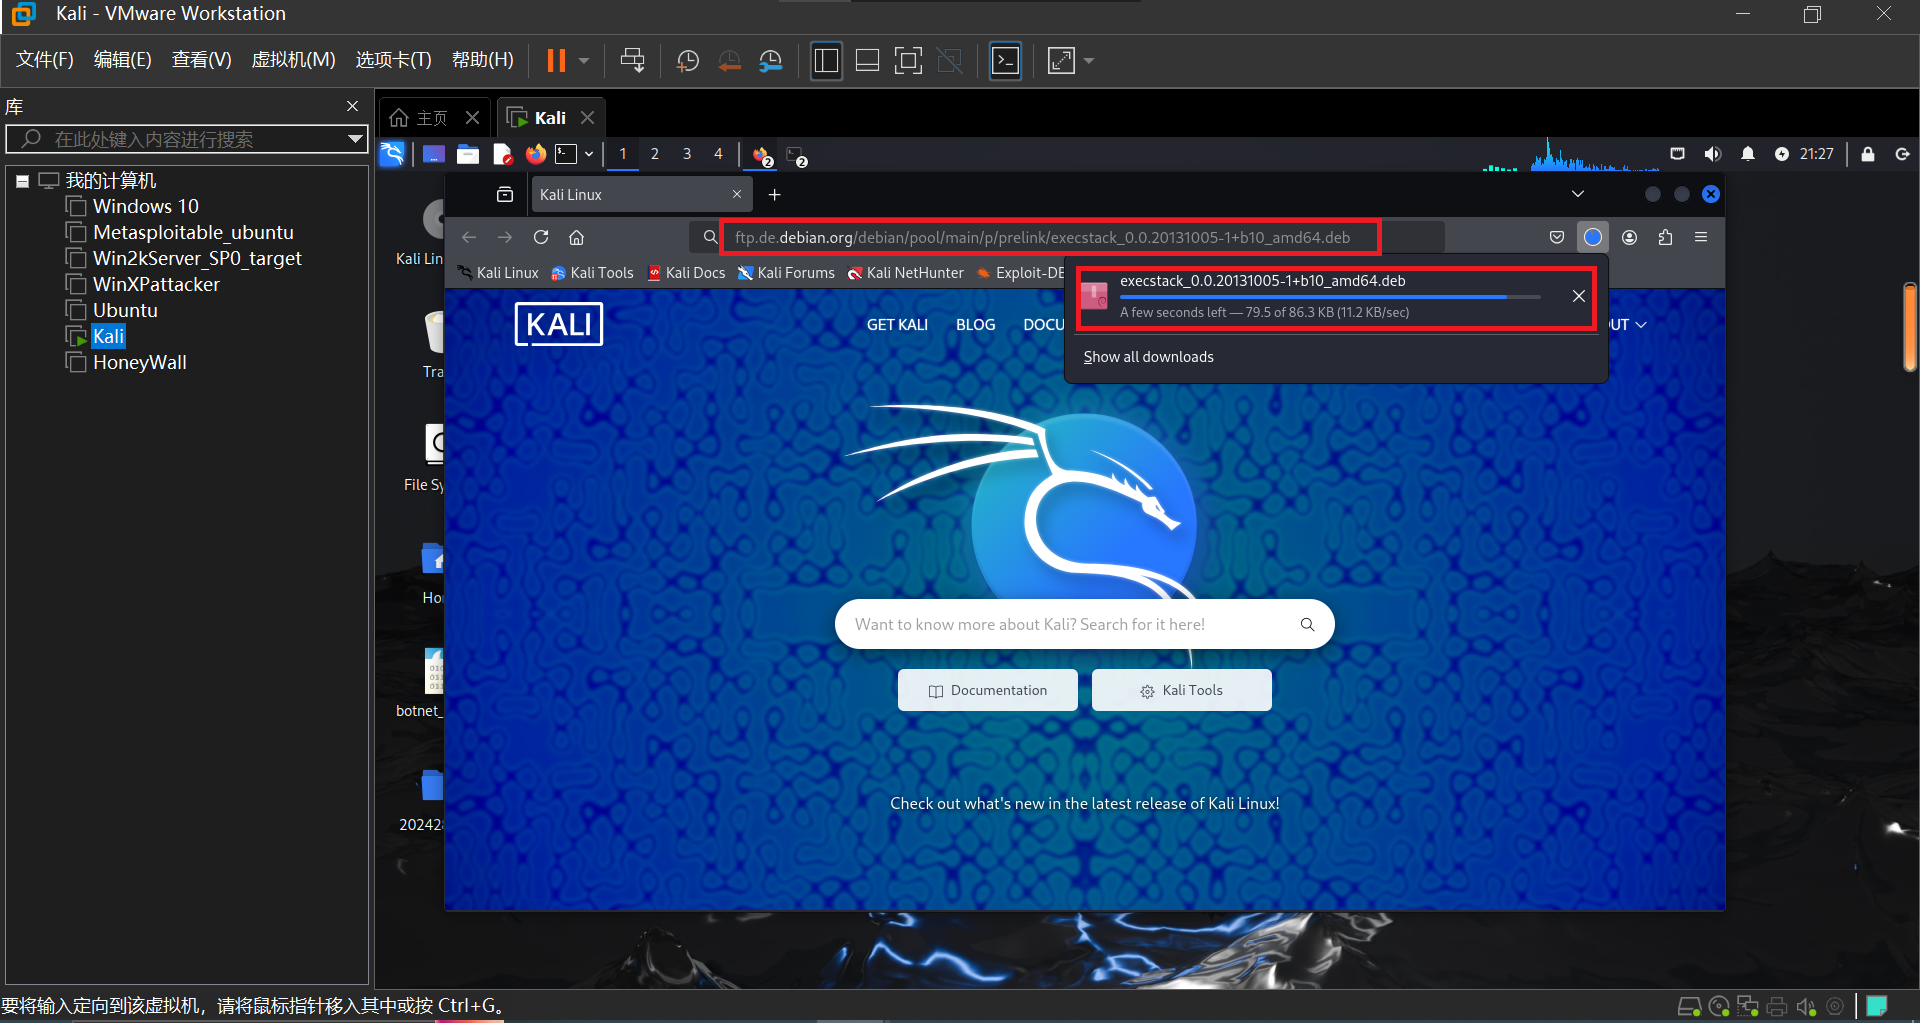
Task: Switch to workspace 2
Action: point(655,154)
